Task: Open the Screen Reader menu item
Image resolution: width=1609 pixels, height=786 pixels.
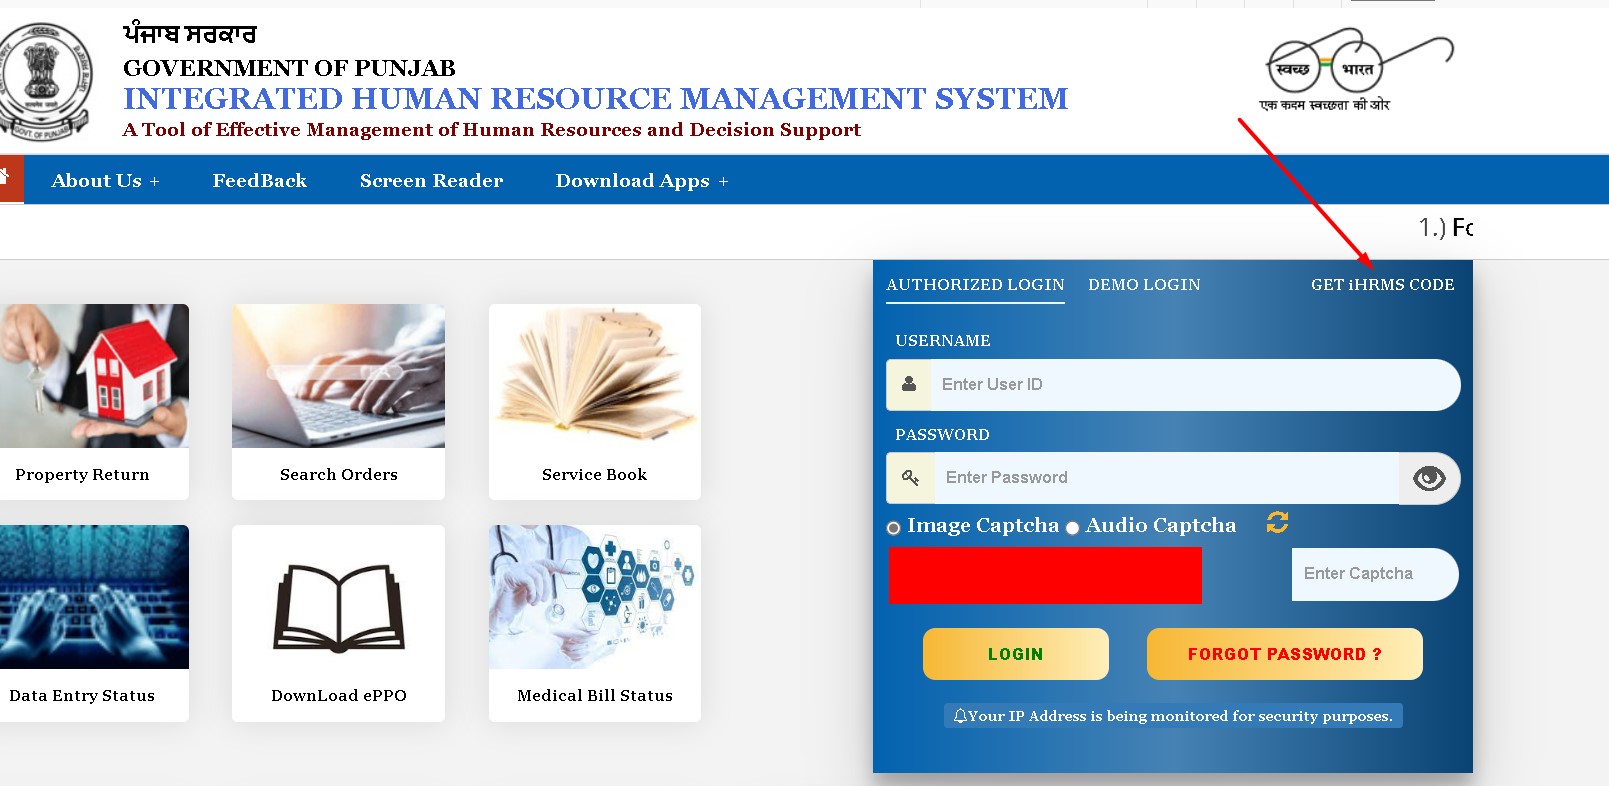Action: [431, 181]
